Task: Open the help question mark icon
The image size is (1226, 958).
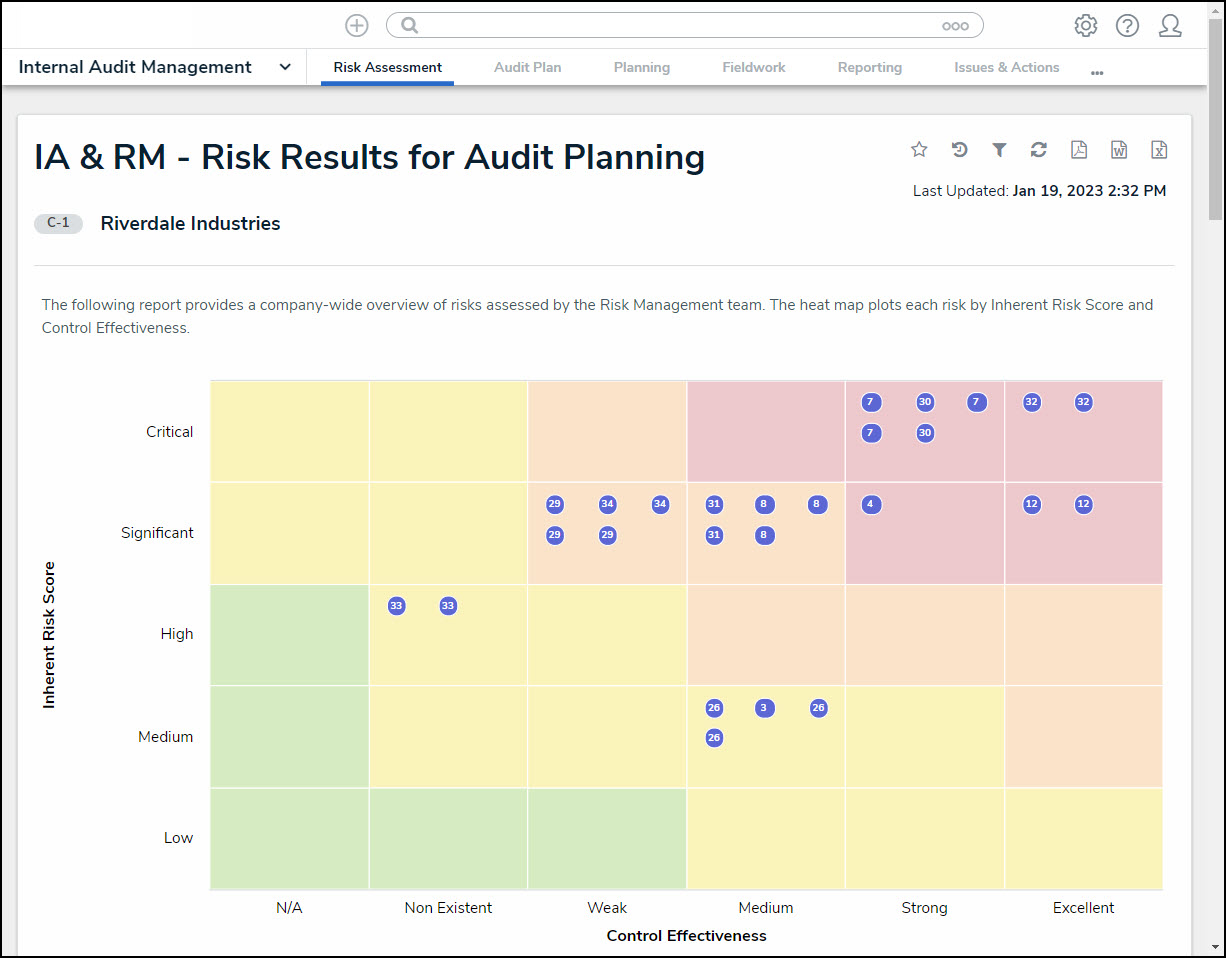Action: (x=1127, y=26)
